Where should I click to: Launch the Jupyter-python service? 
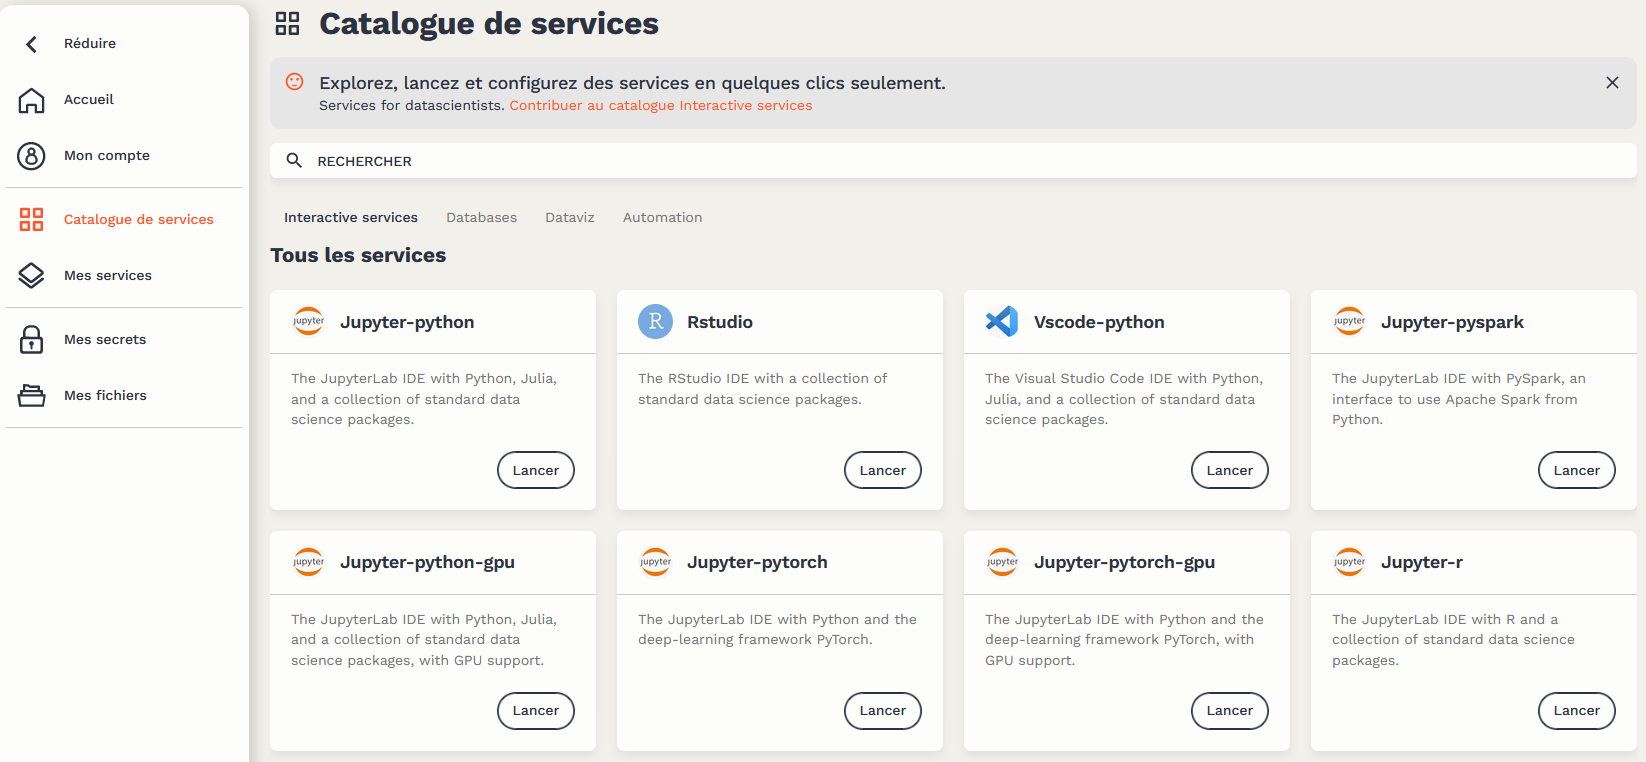click(535, 470)
